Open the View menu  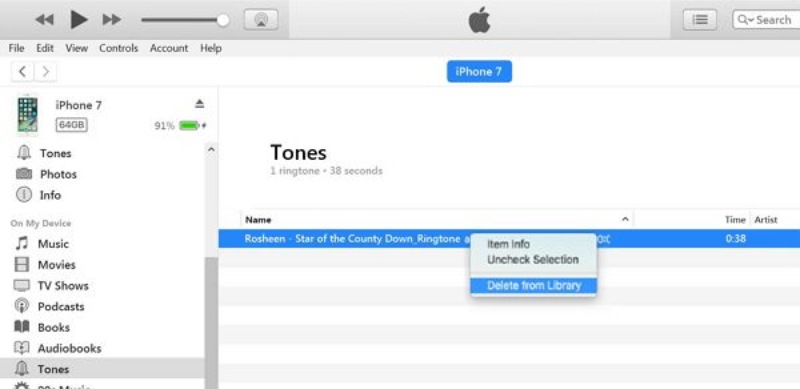tap(77, 48)
